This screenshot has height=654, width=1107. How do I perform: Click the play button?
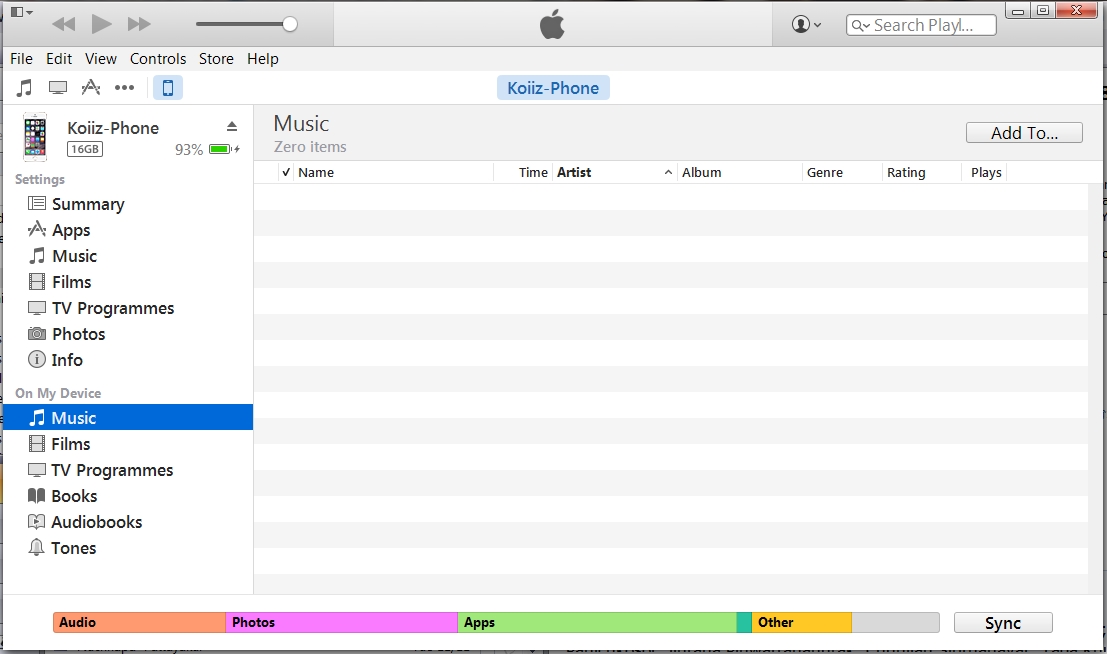[102, 24]
